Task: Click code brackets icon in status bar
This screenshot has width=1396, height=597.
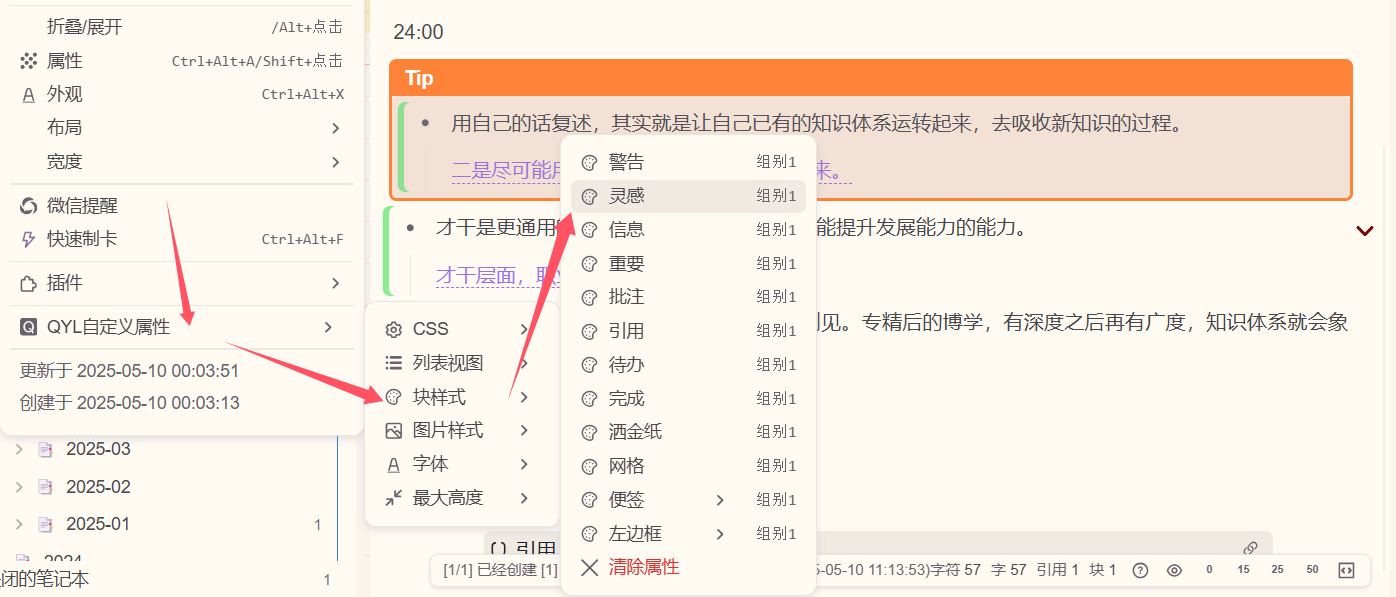Action: (x=1346, y=570)
